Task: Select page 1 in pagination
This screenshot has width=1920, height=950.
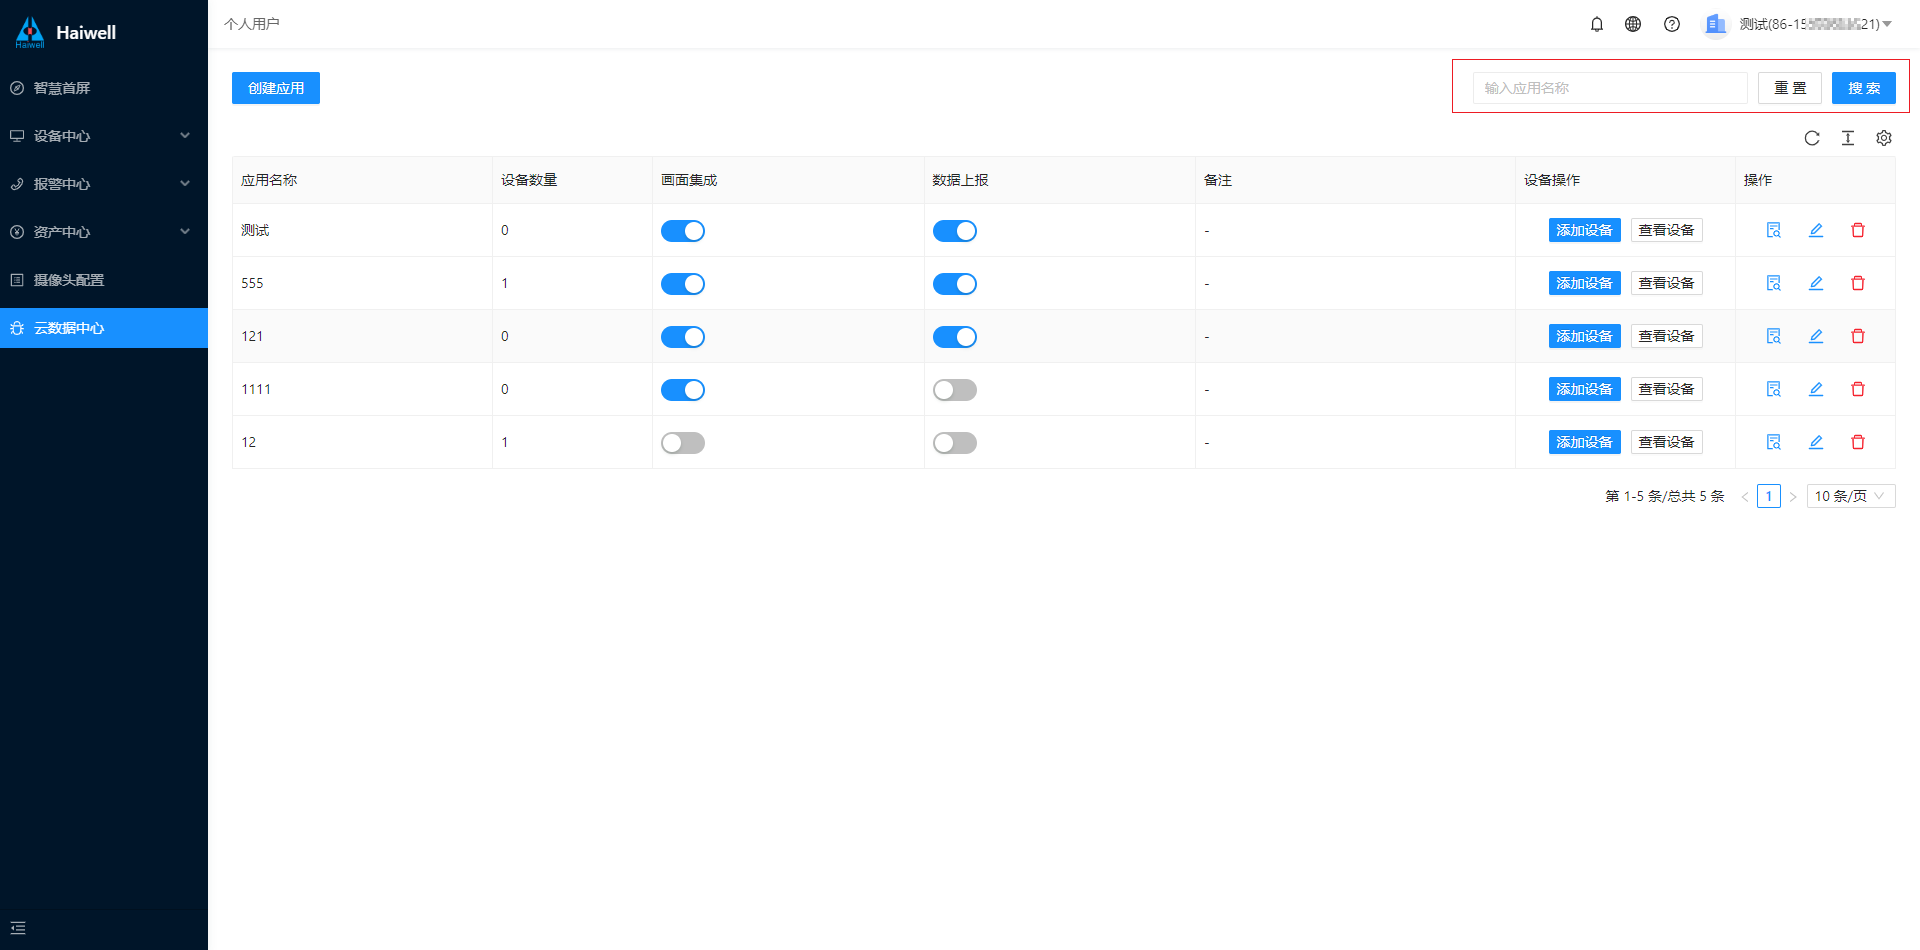Action: (1769, 496)
